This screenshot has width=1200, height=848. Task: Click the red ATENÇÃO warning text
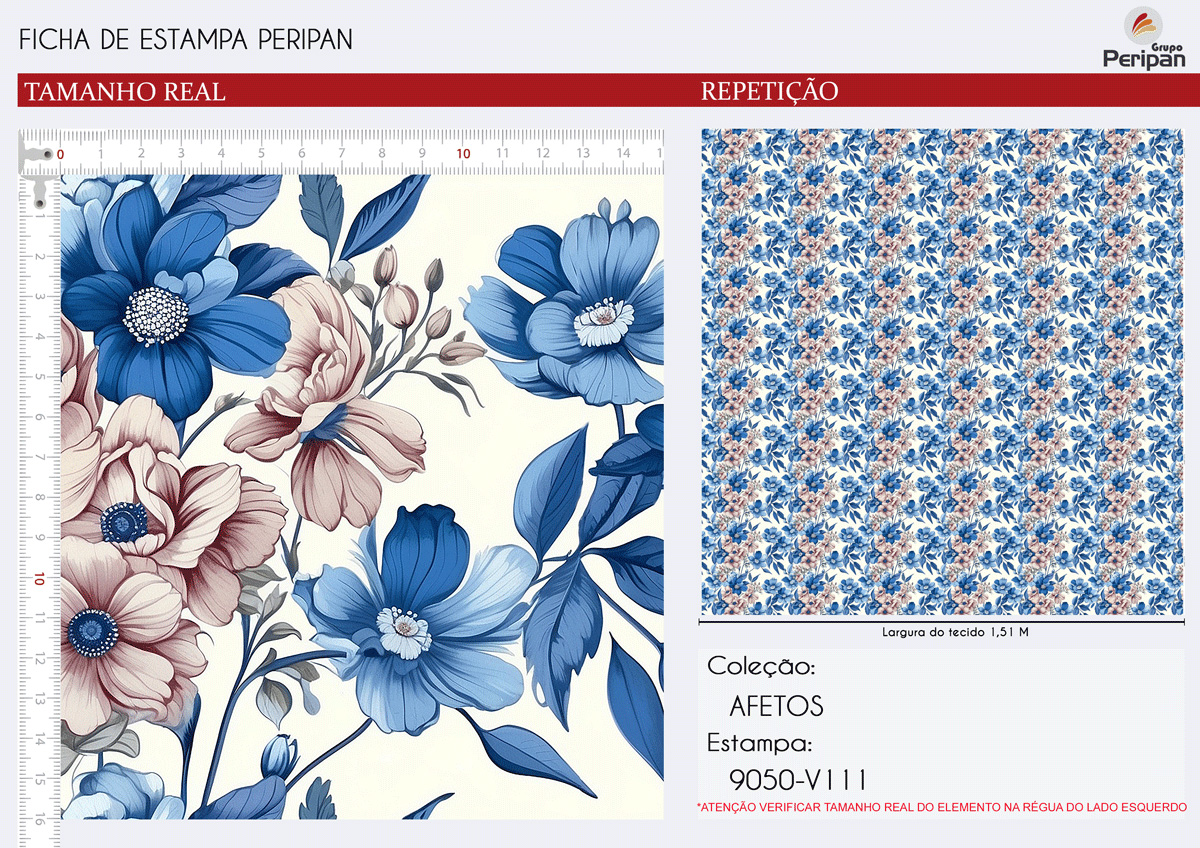point(941,806)
